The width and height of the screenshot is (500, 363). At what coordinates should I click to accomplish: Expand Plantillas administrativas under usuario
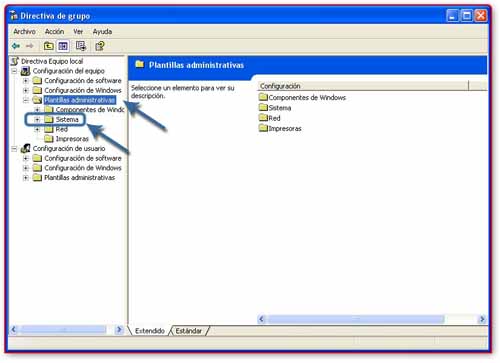[x=26, y=177]
